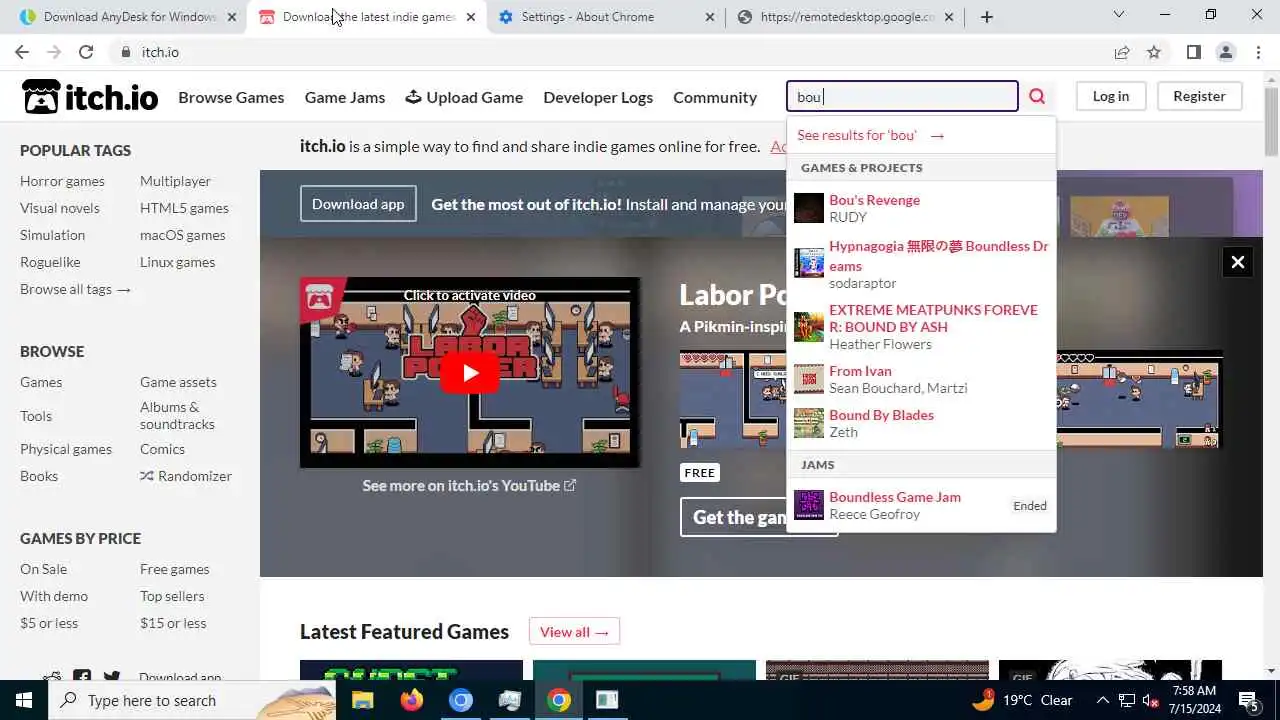The image size is (1280, 720).
Task: Open the Roguelike tag
Action: click(50, 262)
